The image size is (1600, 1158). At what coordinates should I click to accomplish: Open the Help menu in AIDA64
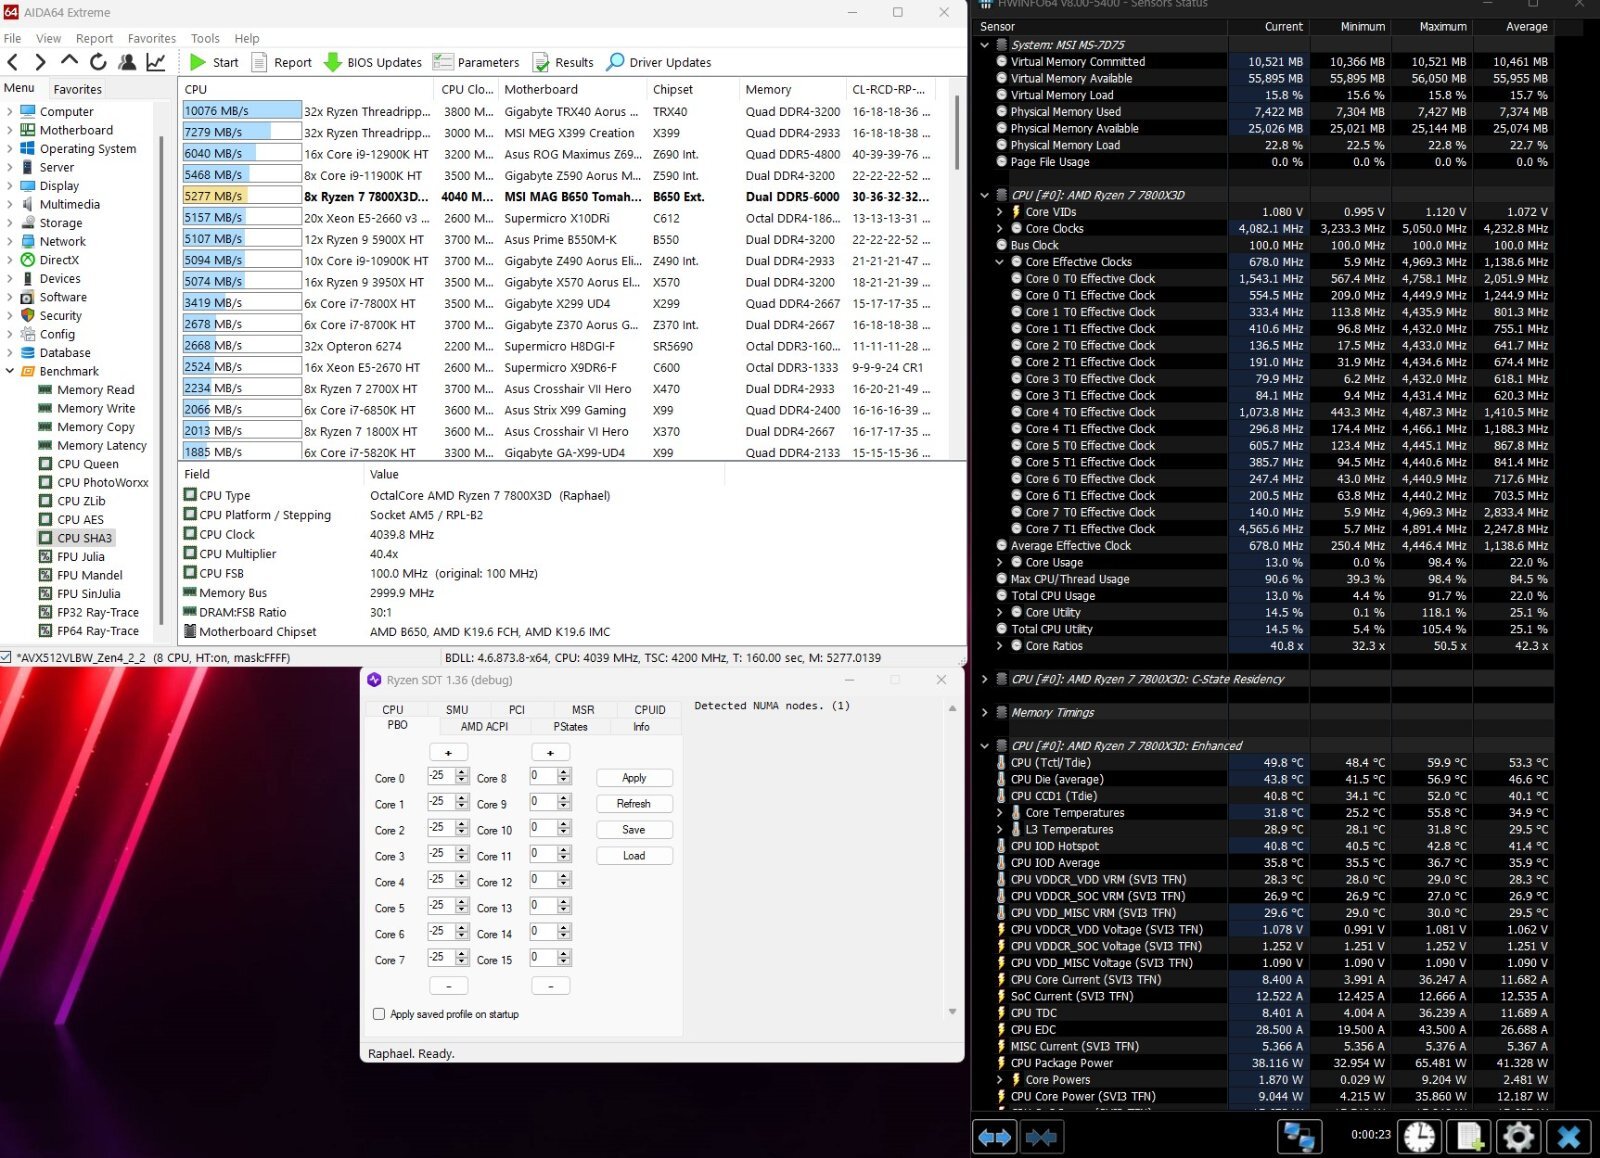247,38
